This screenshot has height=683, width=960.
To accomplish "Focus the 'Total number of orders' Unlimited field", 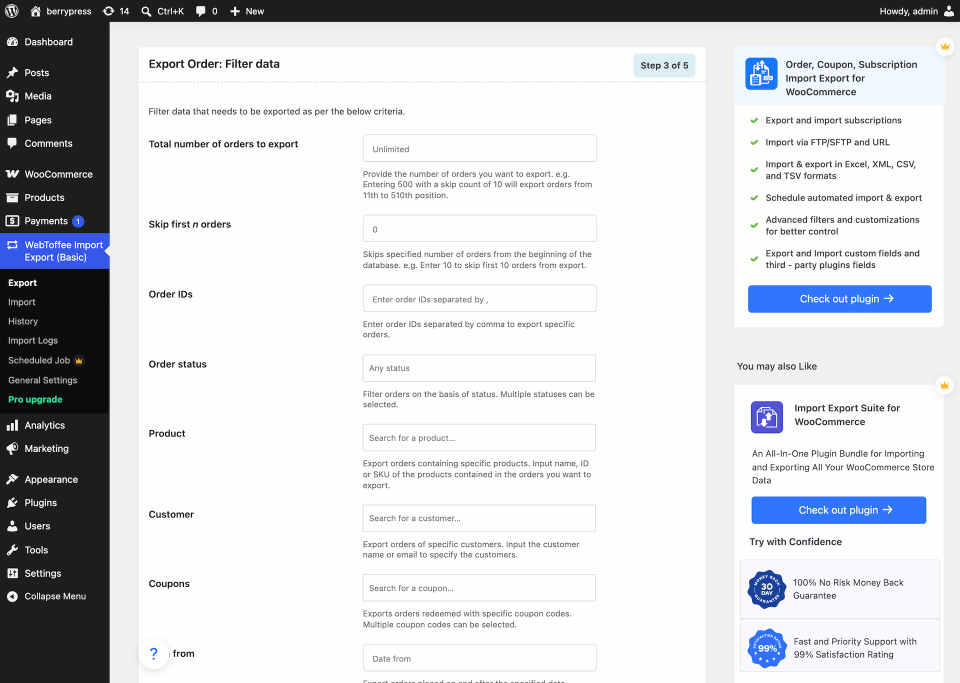I will coord(479,149).
